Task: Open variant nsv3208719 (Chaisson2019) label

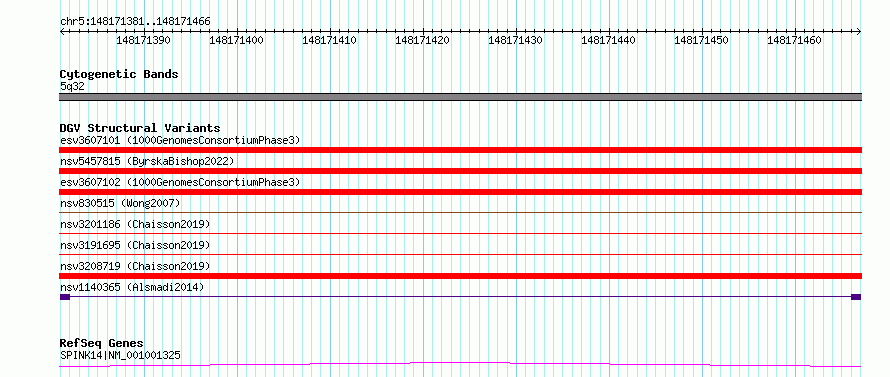Action: click(135, 266)
